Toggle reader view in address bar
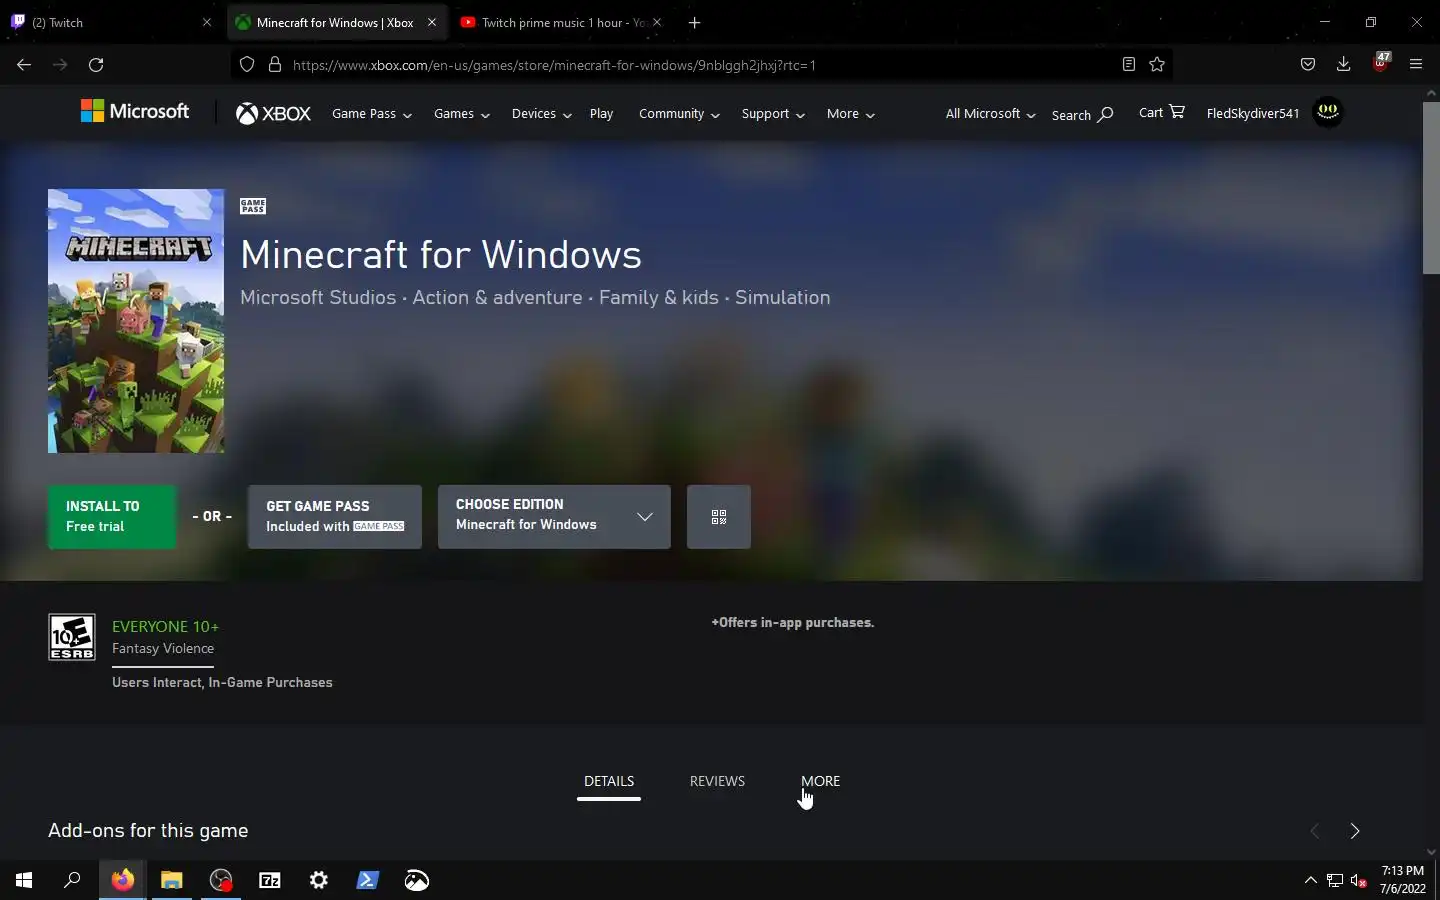This screenshot has width=1440, height=900. [x=1128, y=64]
